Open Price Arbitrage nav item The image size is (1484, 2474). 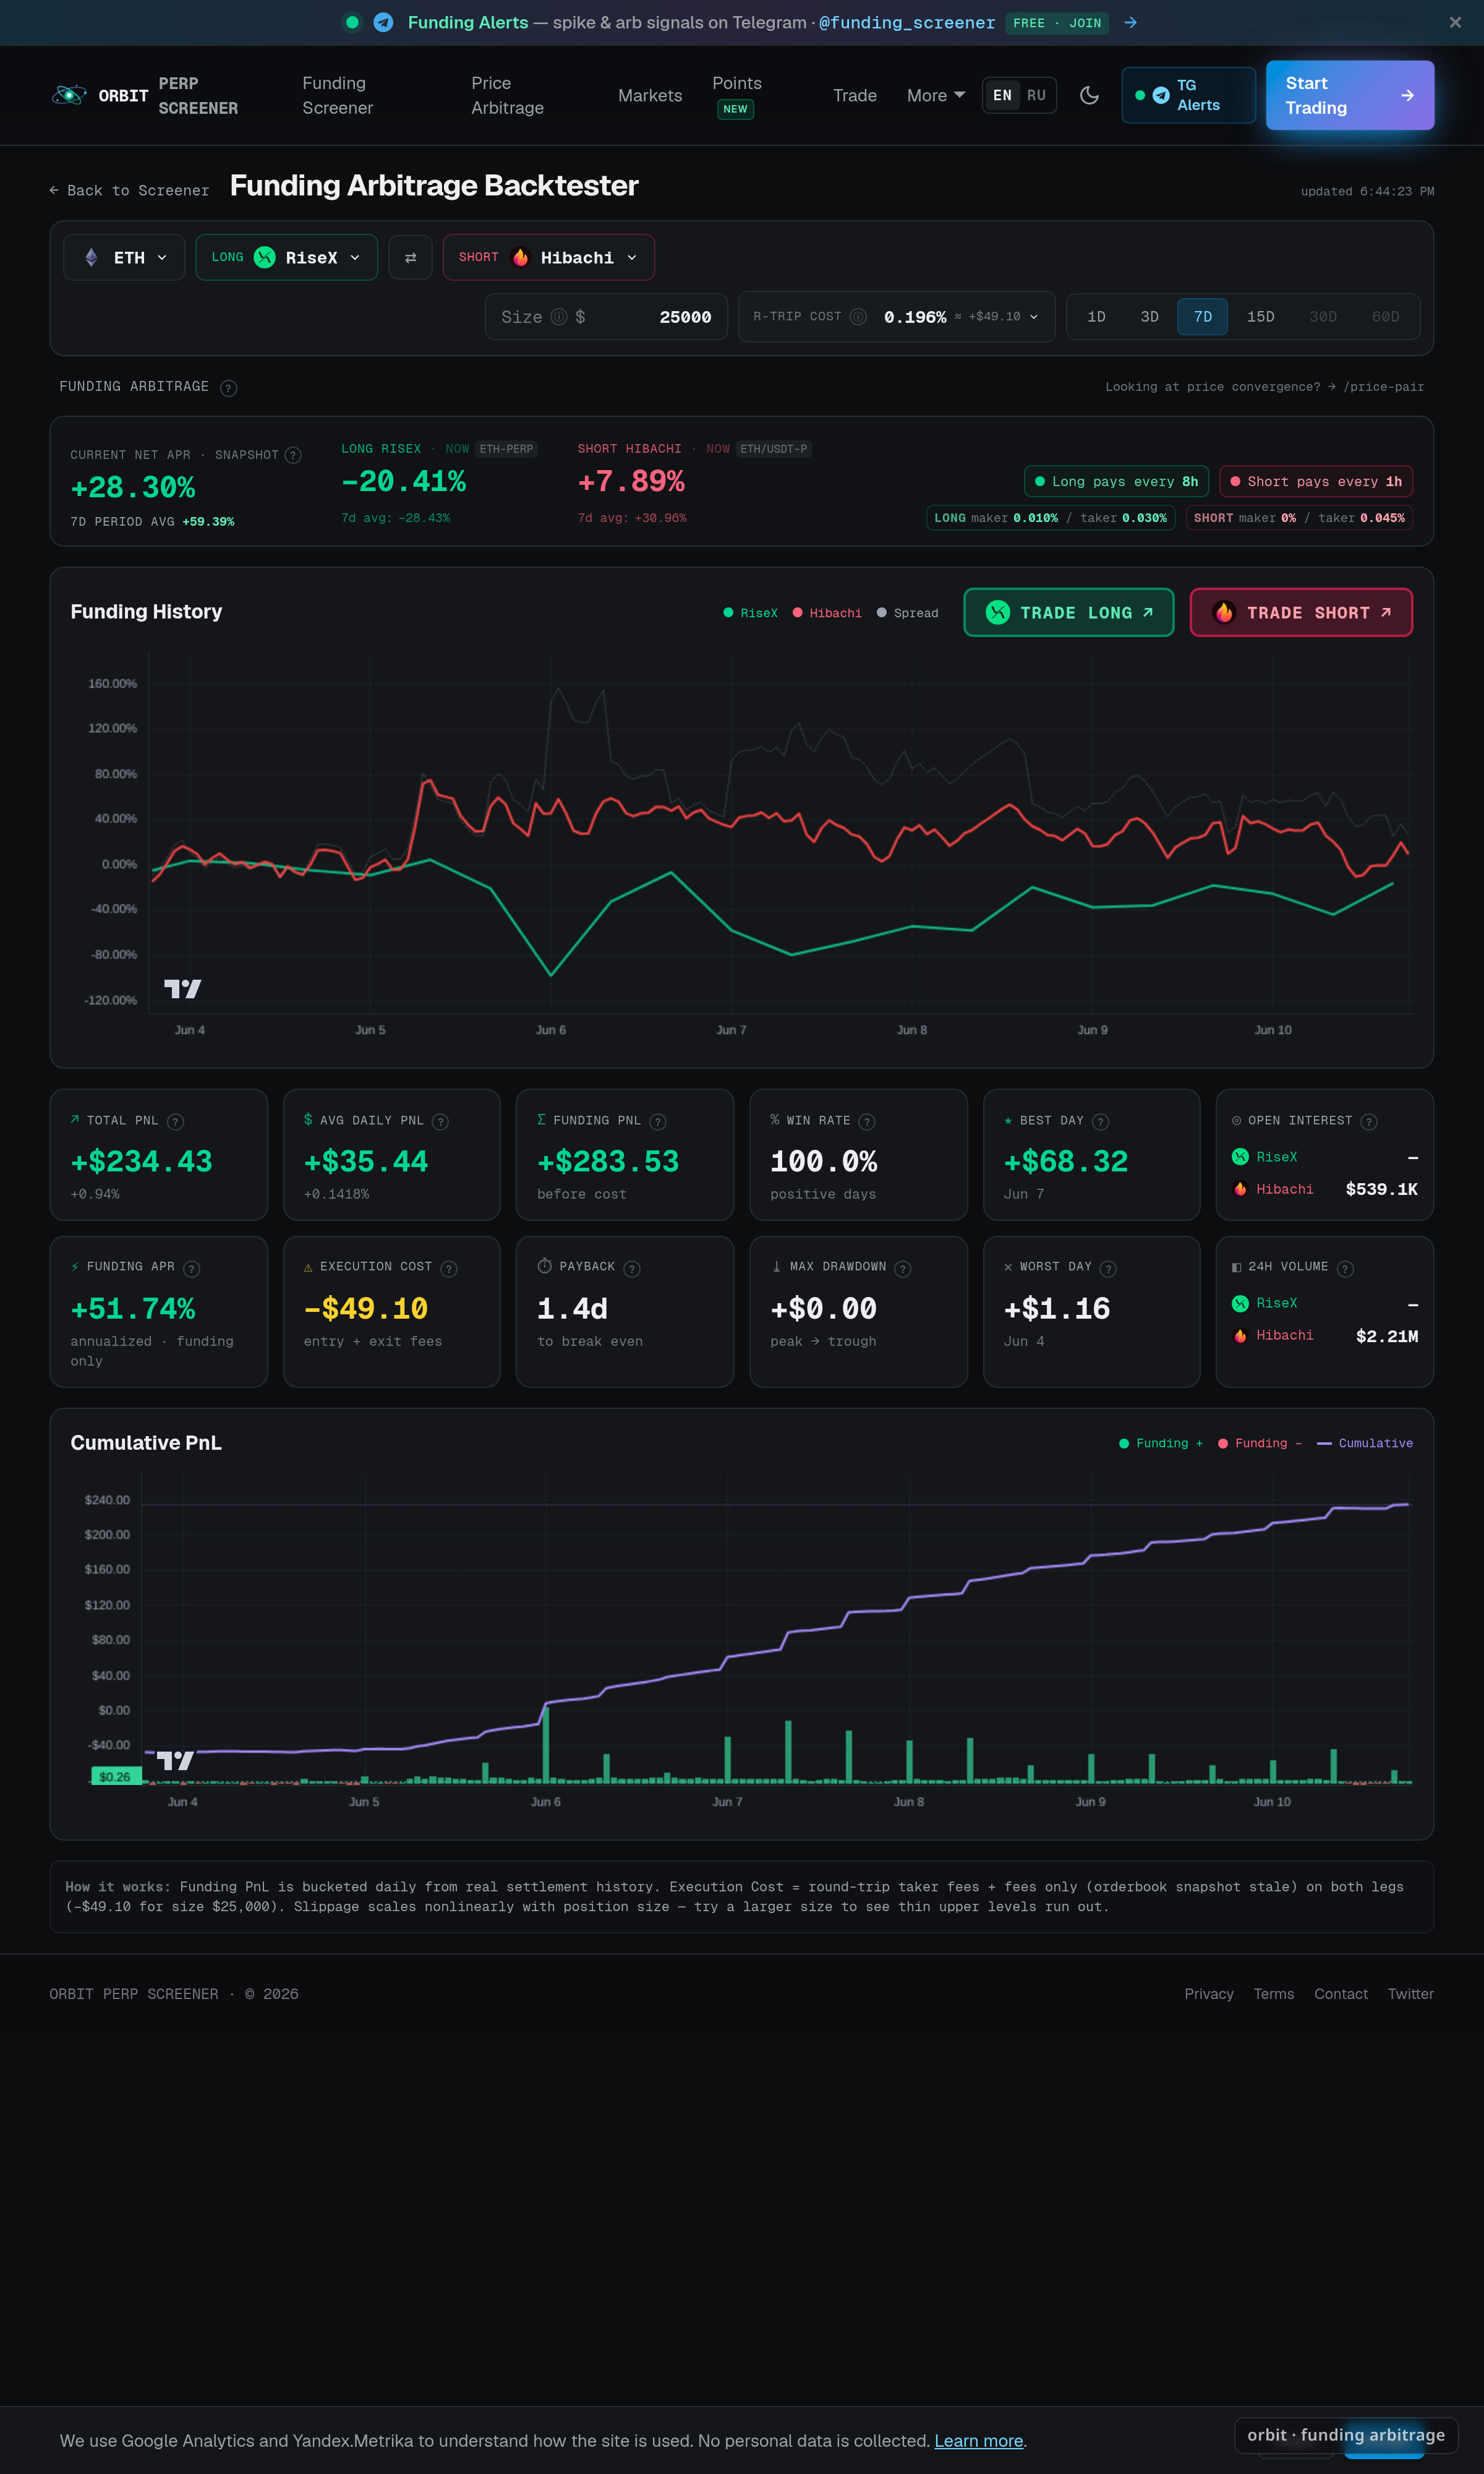click(x=508, y=95)
